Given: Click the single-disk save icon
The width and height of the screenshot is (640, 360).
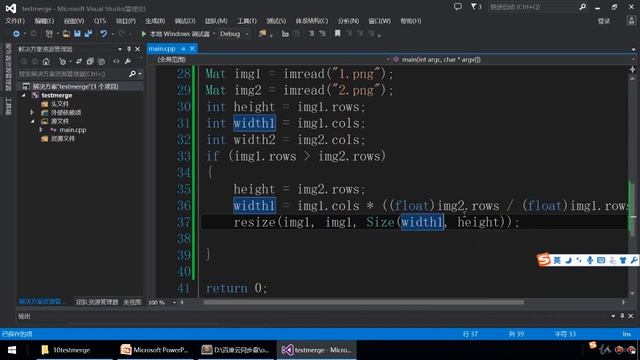Looking at the screenshot, I should click(x=77, y=34).
